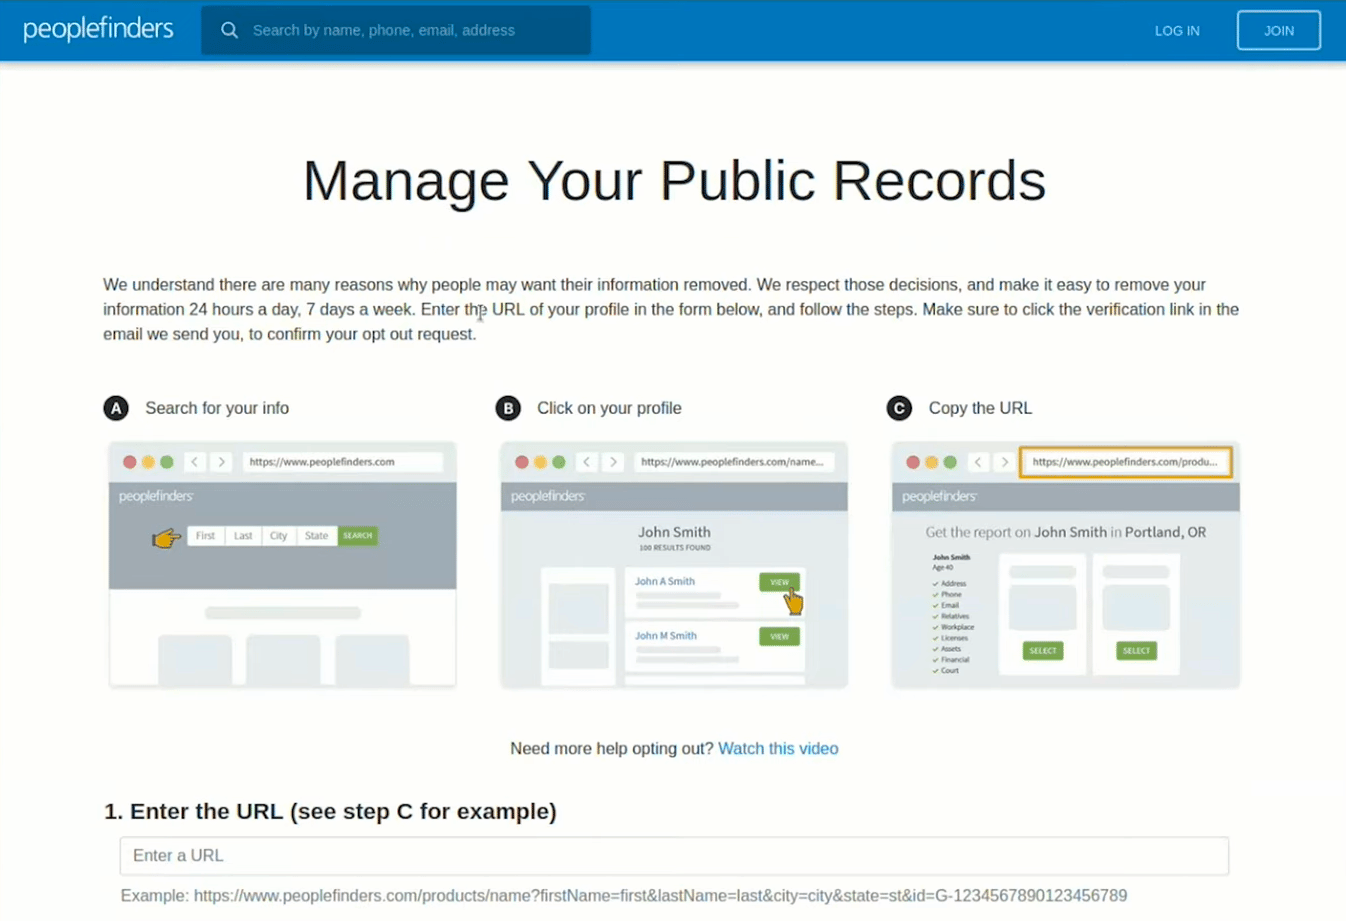Open the 'Watch this video' link

(x=778, y=748)
